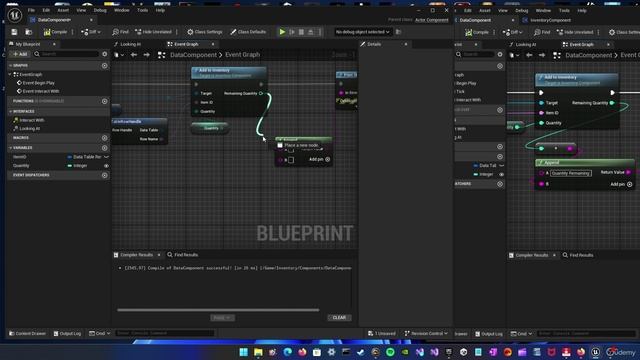This screenshot has height=360, width=640.
Task: Open the File menu in left window
Action: click(x=31, y=10)
